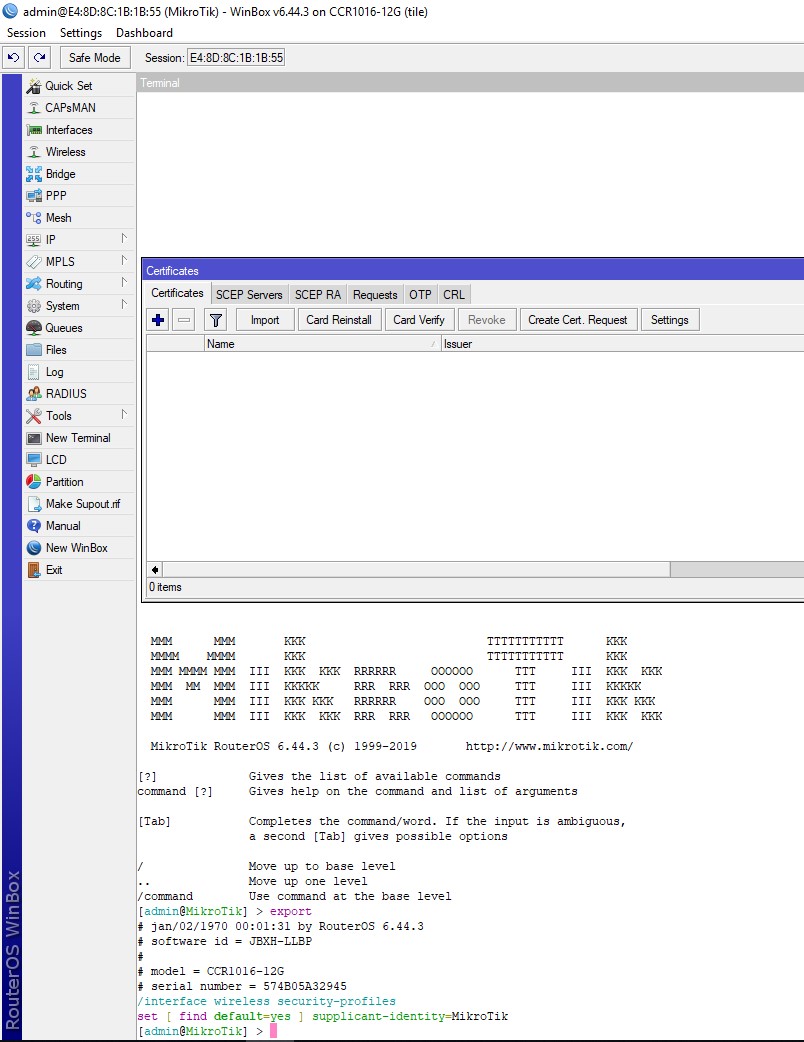Viewport: 804px width, 1042px height.
Task: Click the Session address field
Action: tap(237, 58)
